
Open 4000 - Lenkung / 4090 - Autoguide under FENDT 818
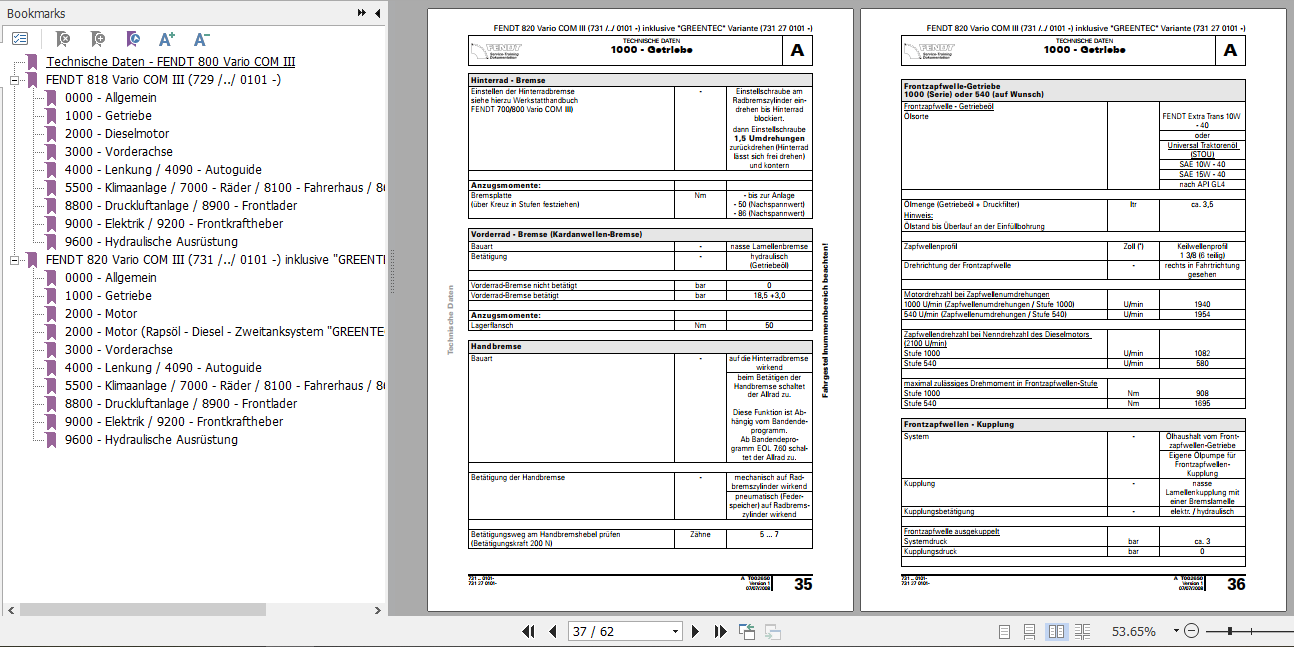click(163, 170)
